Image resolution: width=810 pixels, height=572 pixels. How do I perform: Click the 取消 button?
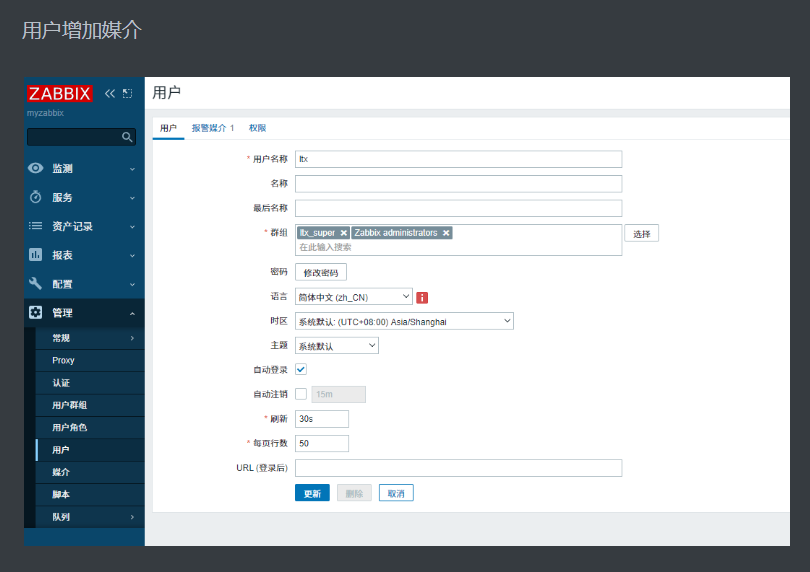tap(396, 493)
